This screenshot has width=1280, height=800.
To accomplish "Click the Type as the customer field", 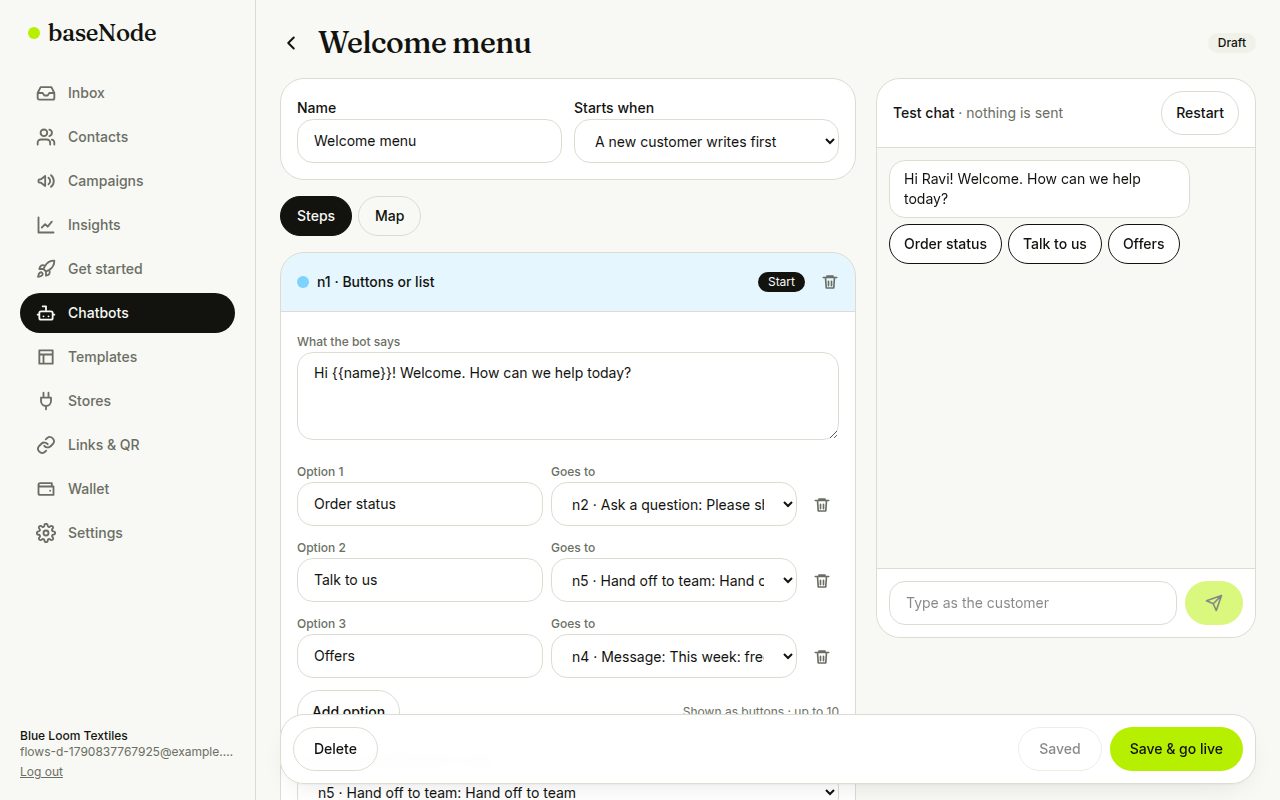I will (x=1033, y=603).
